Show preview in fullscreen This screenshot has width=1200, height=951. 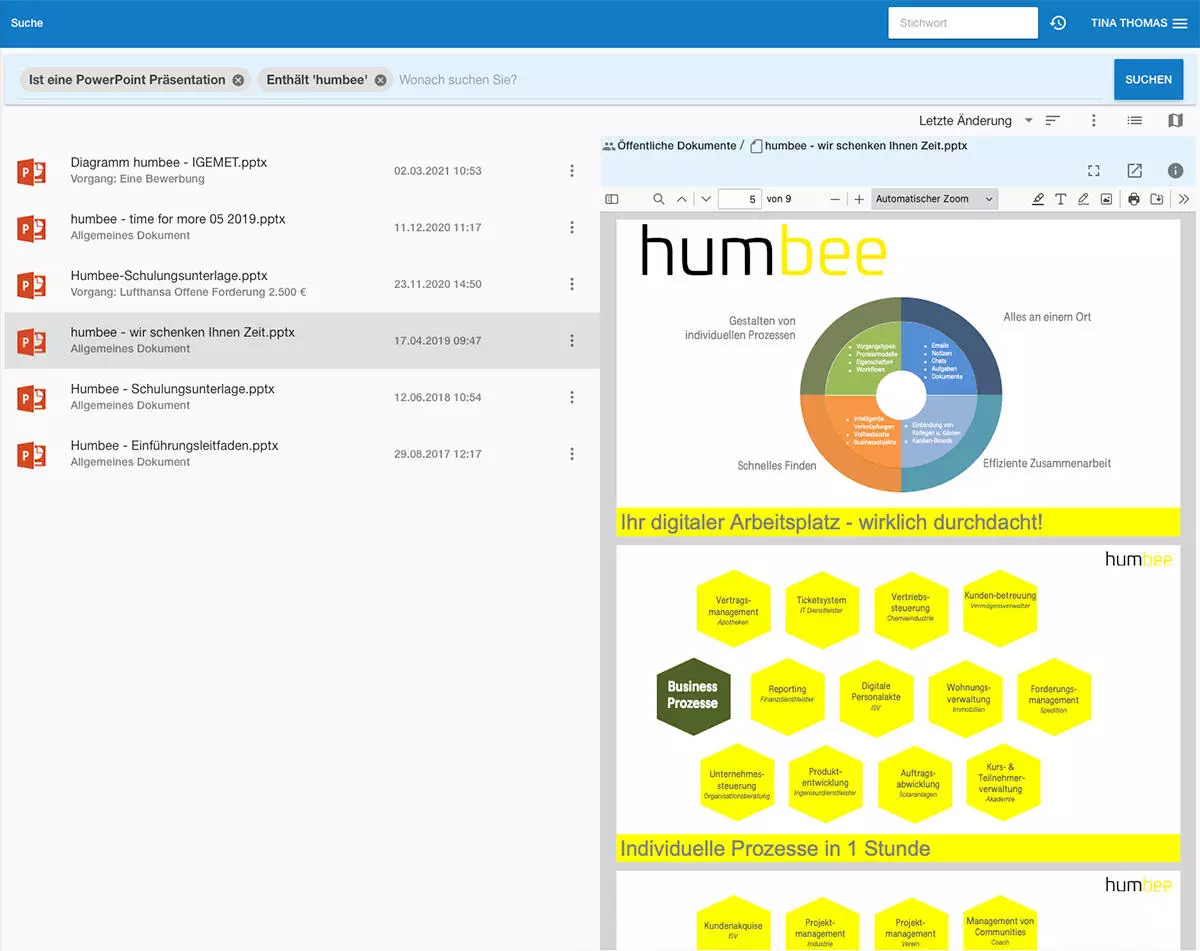(1094, 171)
